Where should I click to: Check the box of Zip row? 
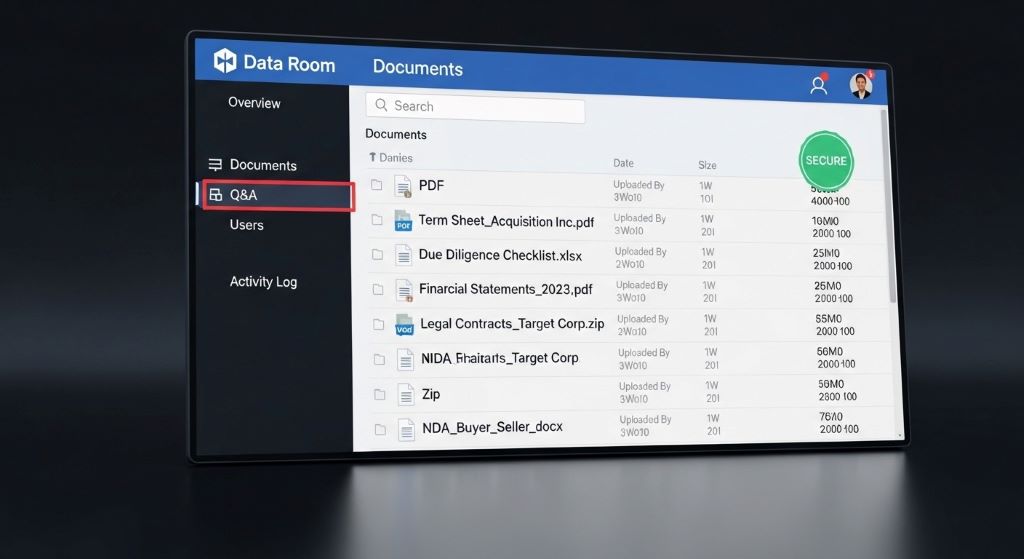tap(379, 394)
